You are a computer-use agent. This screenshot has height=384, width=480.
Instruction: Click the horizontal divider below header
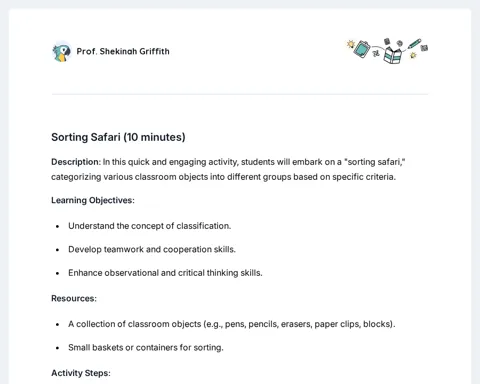[240, 94]
